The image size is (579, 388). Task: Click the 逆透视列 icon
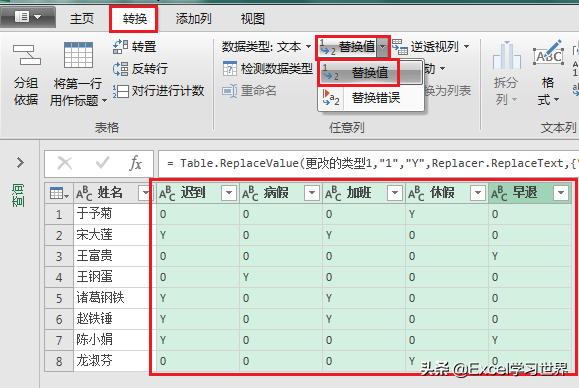click(400, 47)
